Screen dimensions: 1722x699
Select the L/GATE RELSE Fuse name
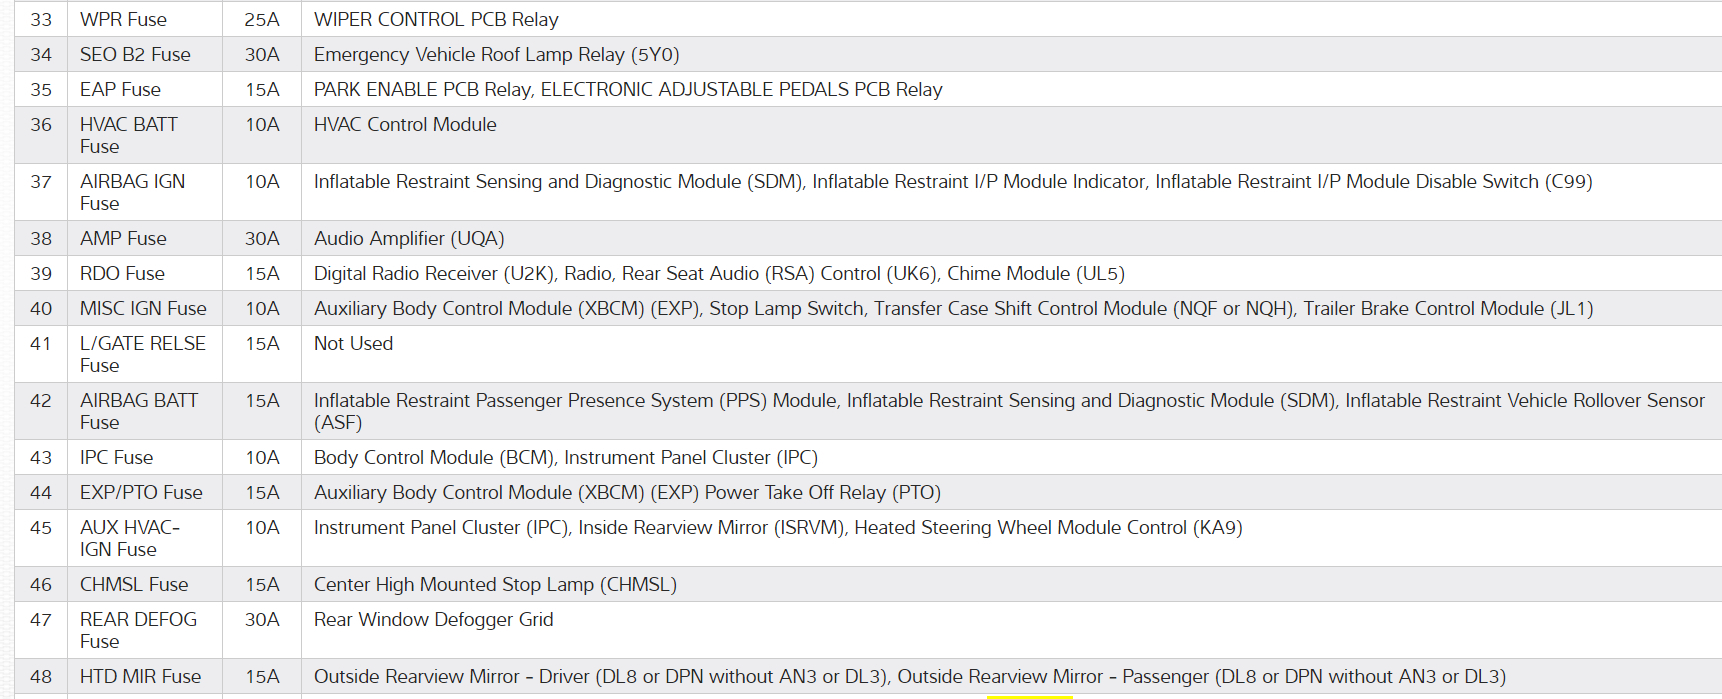coord(142,354)
